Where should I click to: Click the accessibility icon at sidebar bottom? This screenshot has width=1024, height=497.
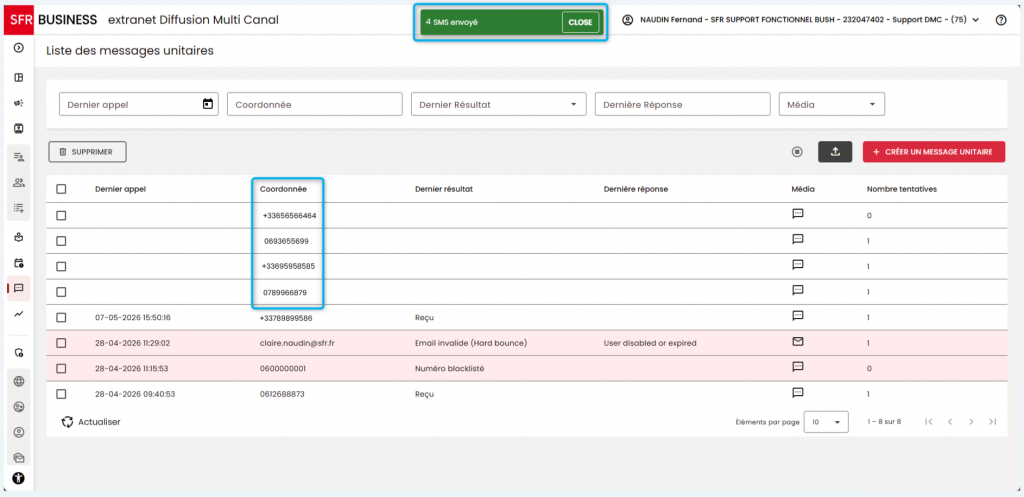(18, 478)
